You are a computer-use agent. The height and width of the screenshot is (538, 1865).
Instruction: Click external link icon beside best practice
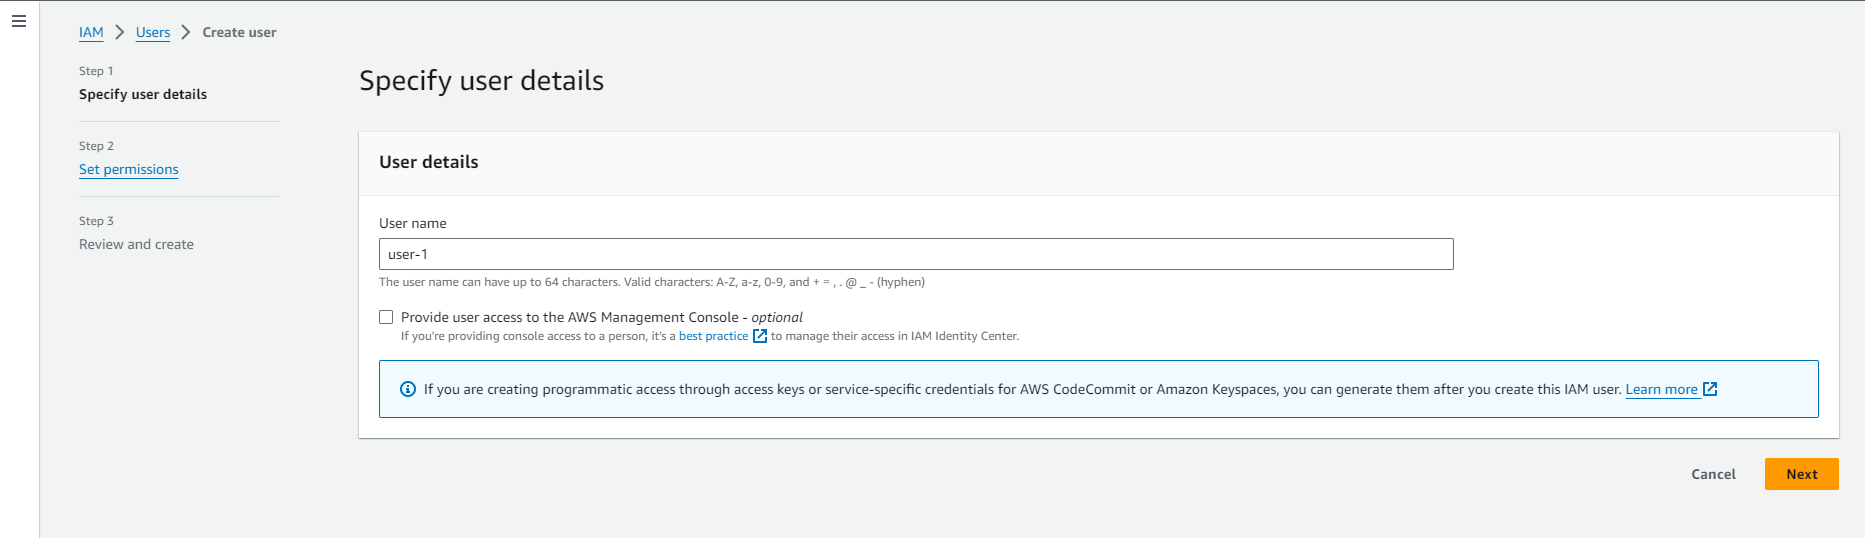pyautogui.click(x=760, y=336)
